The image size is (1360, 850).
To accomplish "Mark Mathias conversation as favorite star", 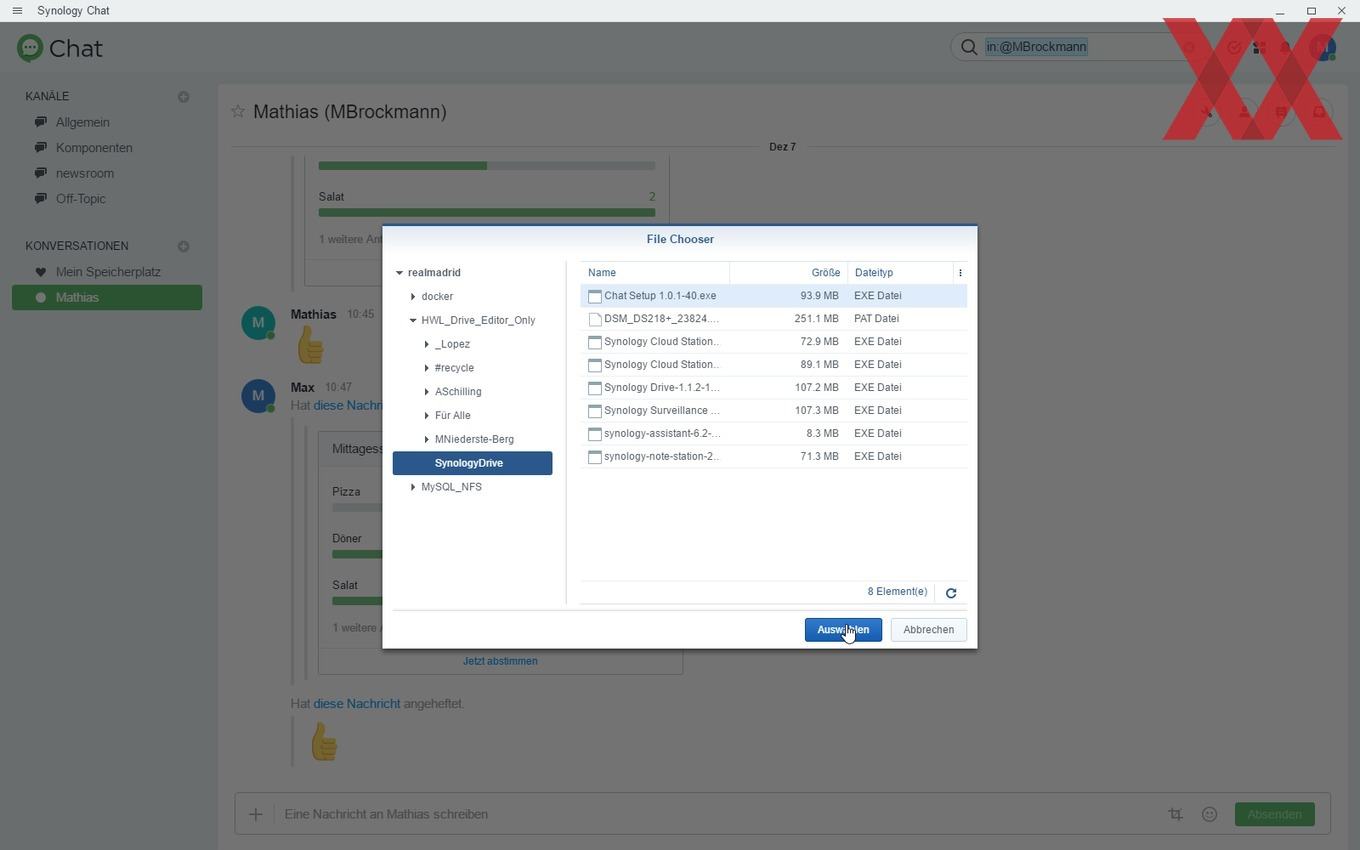I will click(x=238, y=111).
